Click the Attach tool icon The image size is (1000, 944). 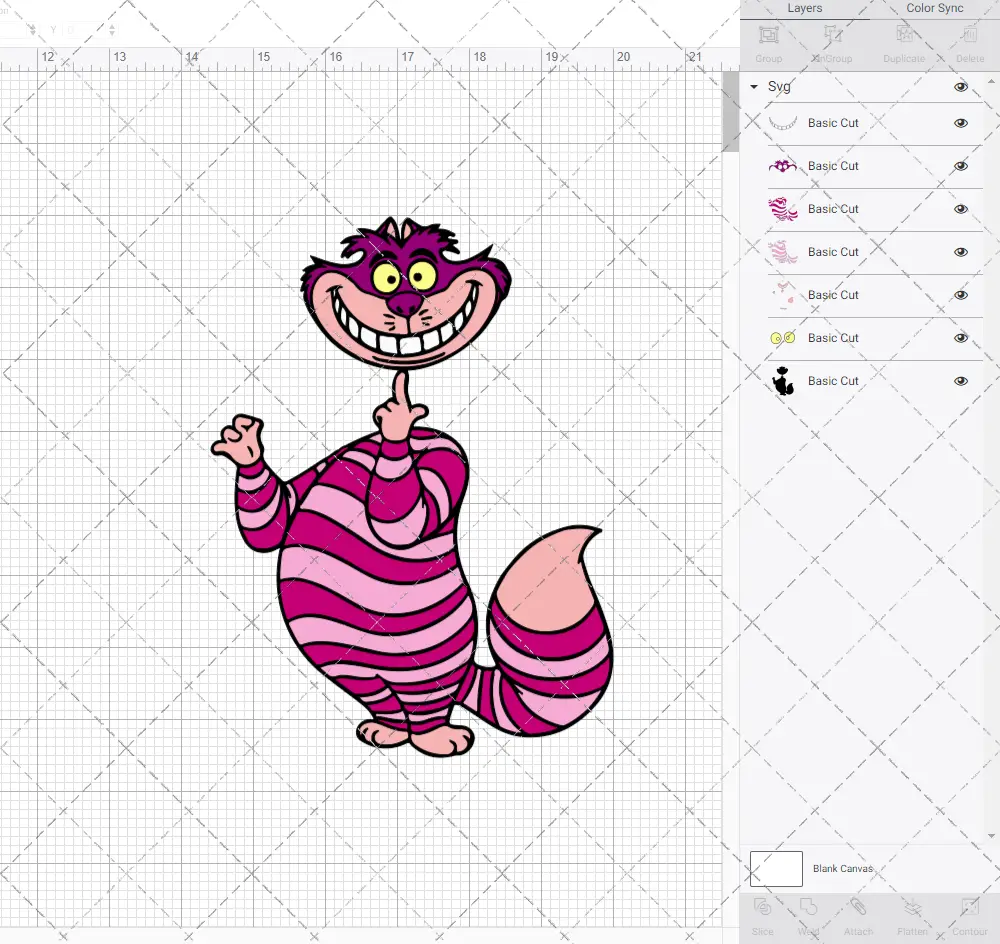[x=858, y=907]
